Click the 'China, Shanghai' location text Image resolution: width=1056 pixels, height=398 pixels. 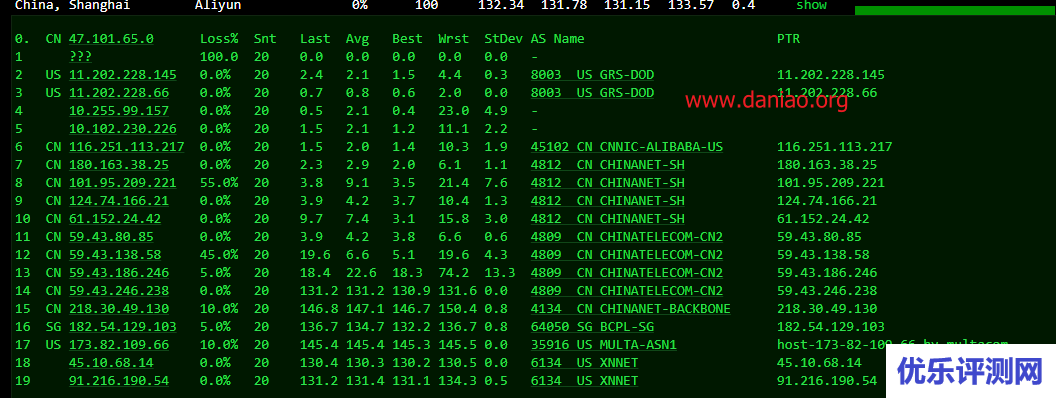pos(72,5)
